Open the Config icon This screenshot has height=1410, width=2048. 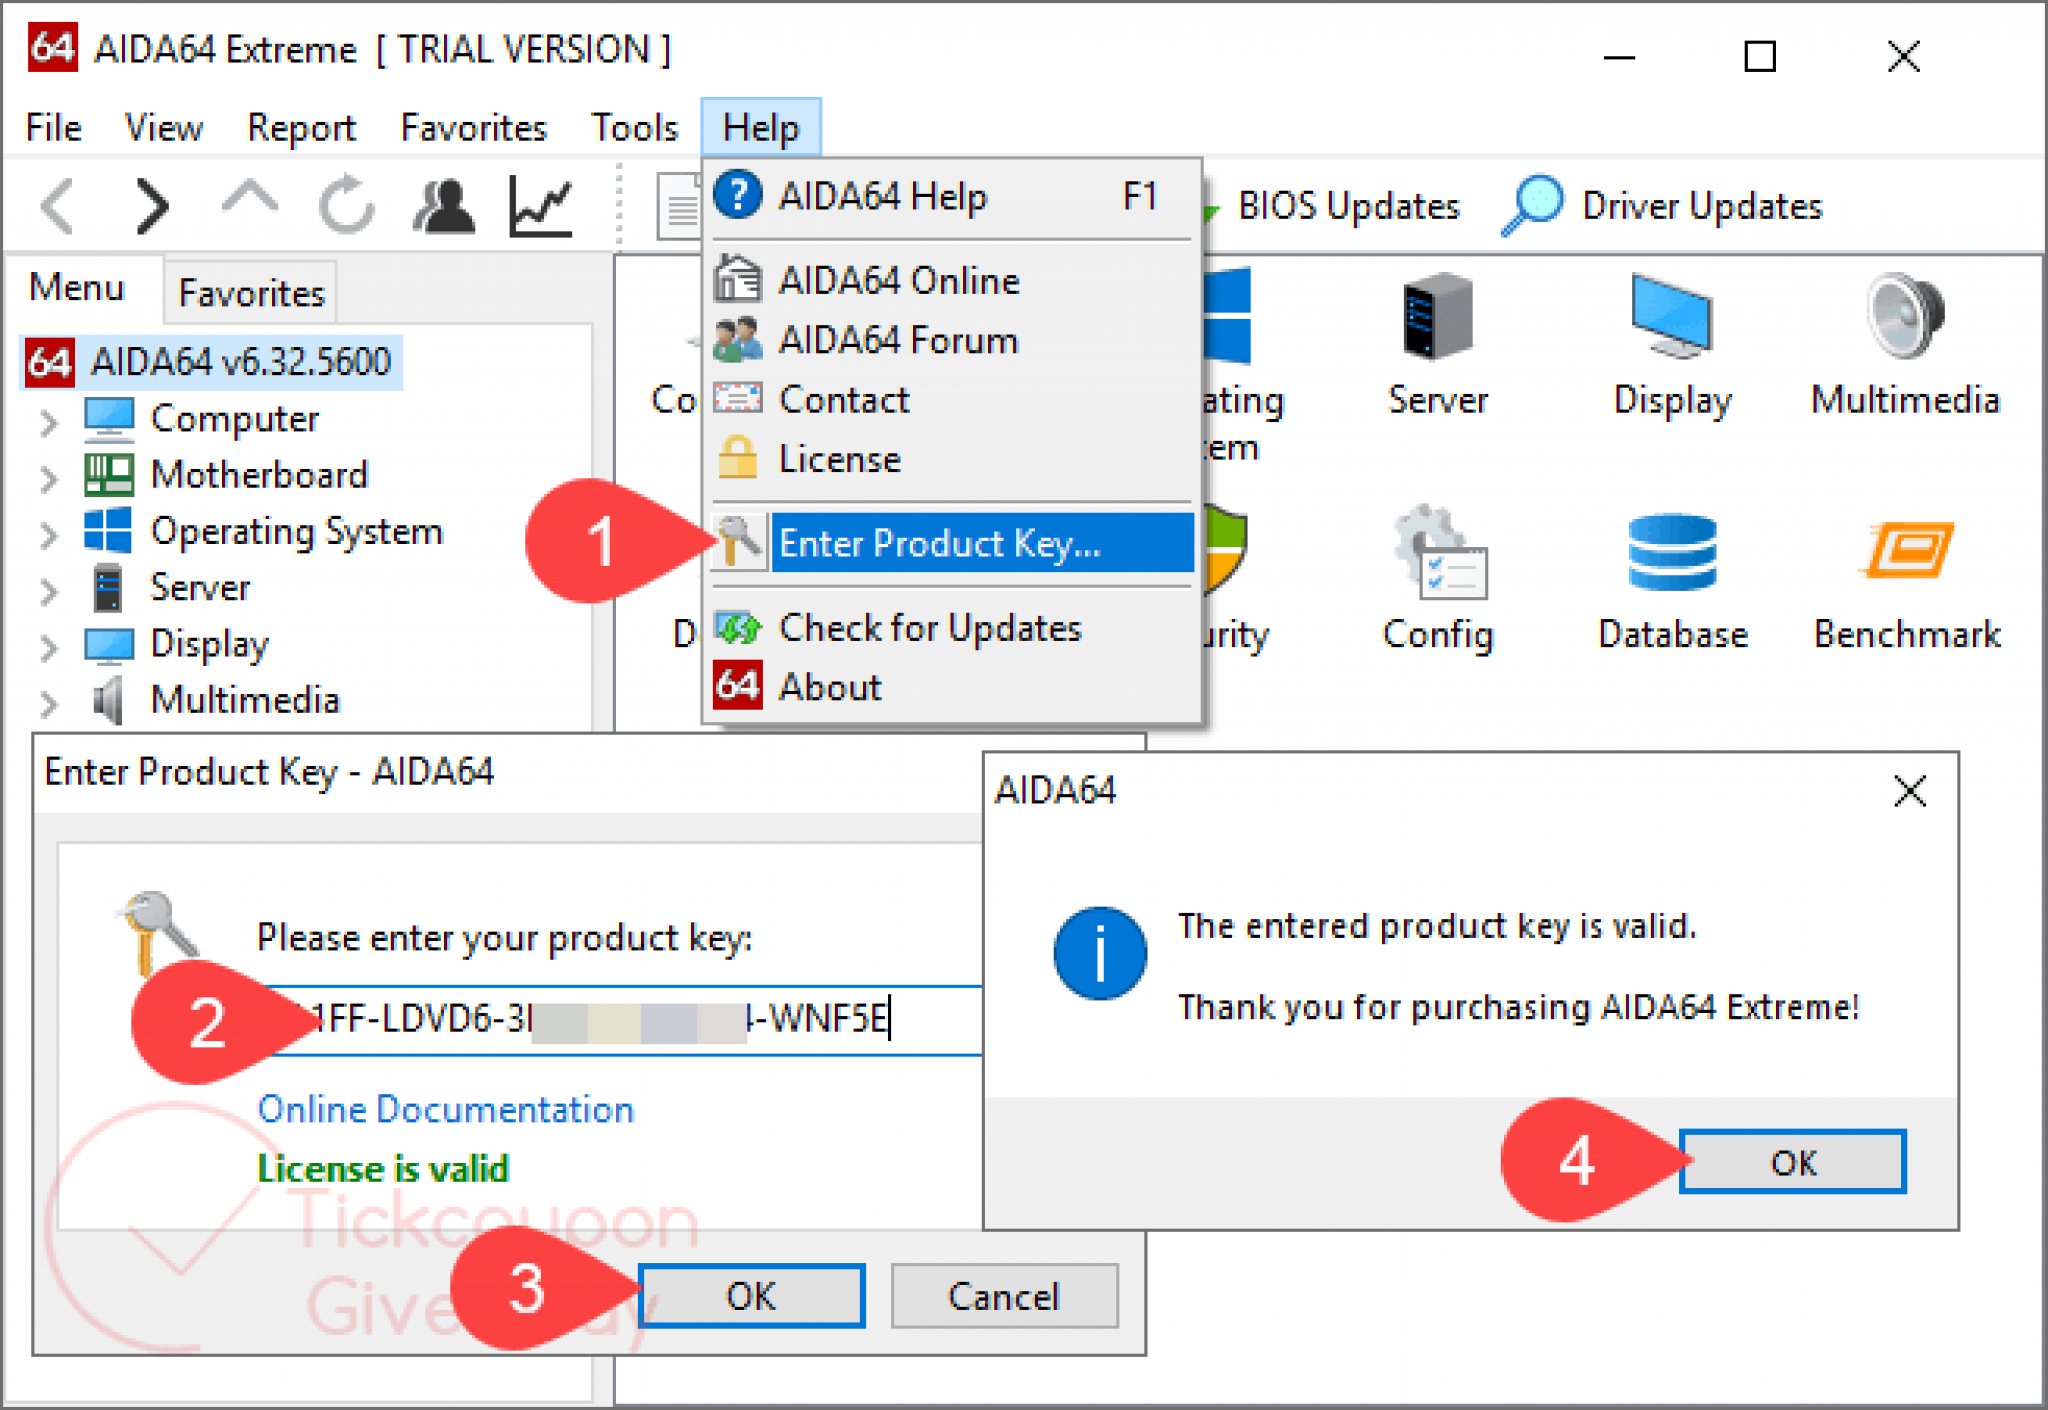(x=1439, y=553)
